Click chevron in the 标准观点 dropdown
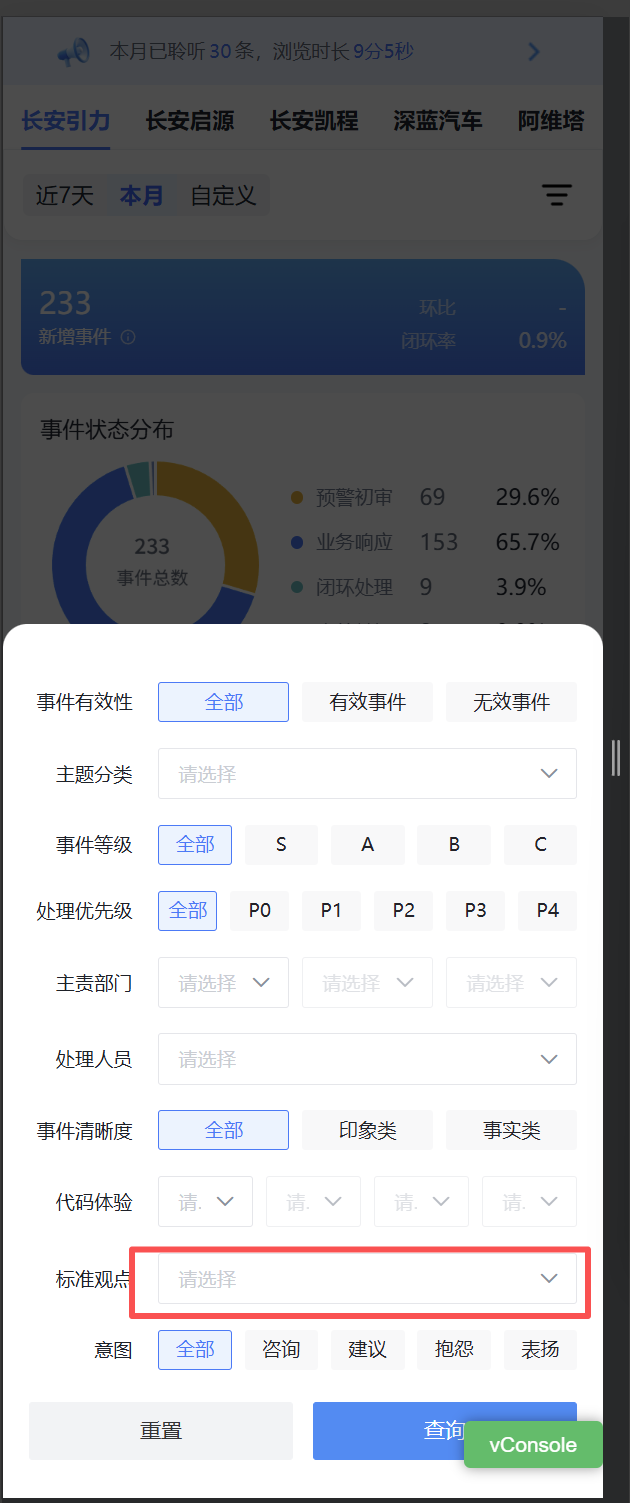The image size is (630, 1503). pos(549,1279)
